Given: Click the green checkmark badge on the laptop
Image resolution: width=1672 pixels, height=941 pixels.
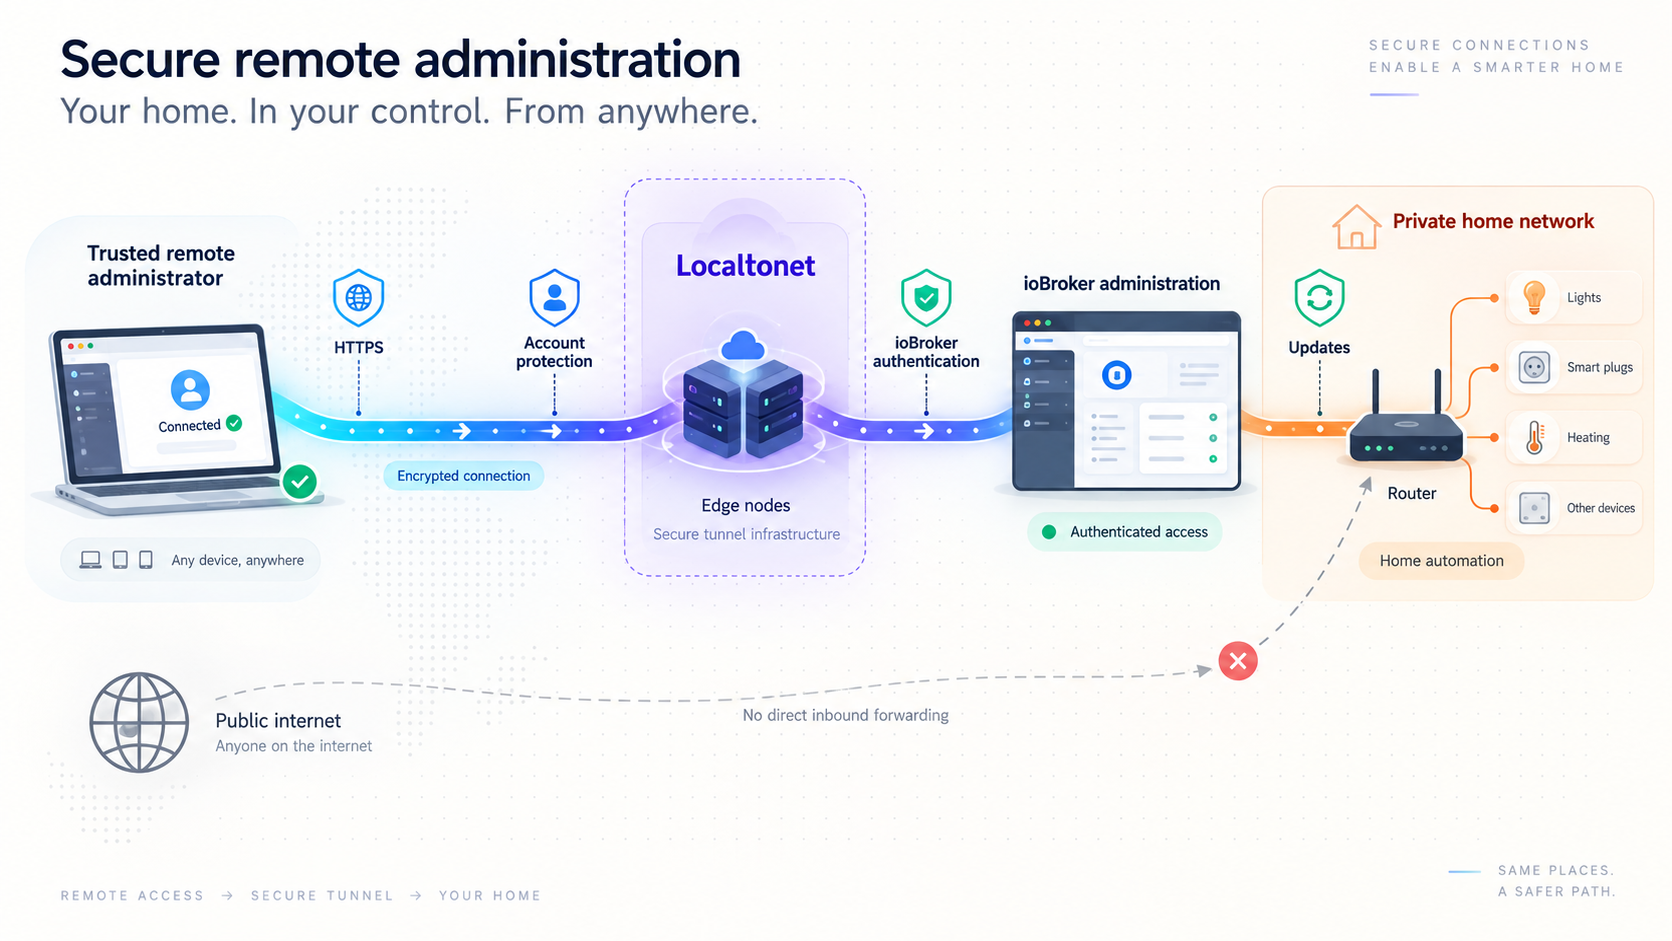Looking at the screenshot, I should (x=299, y=482).
